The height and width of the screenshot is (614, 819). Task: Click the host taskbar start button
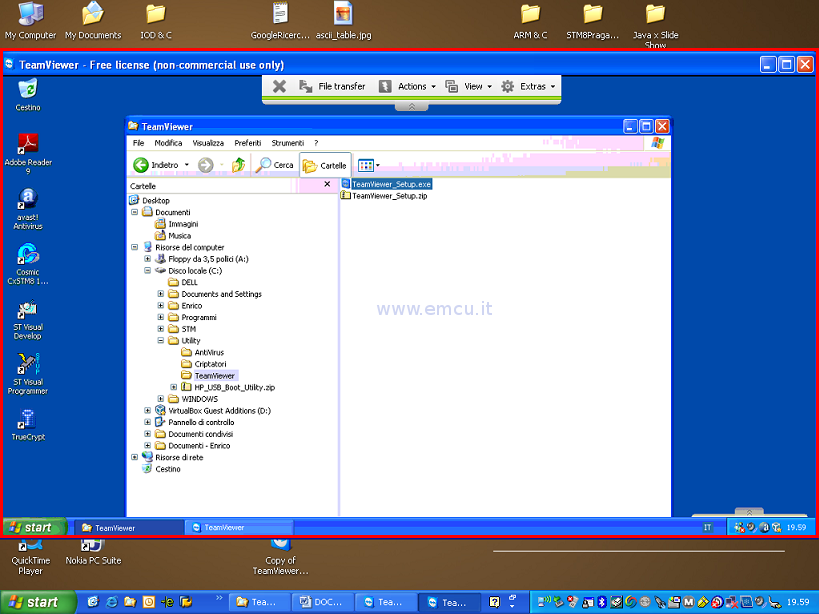coord(38,603)
